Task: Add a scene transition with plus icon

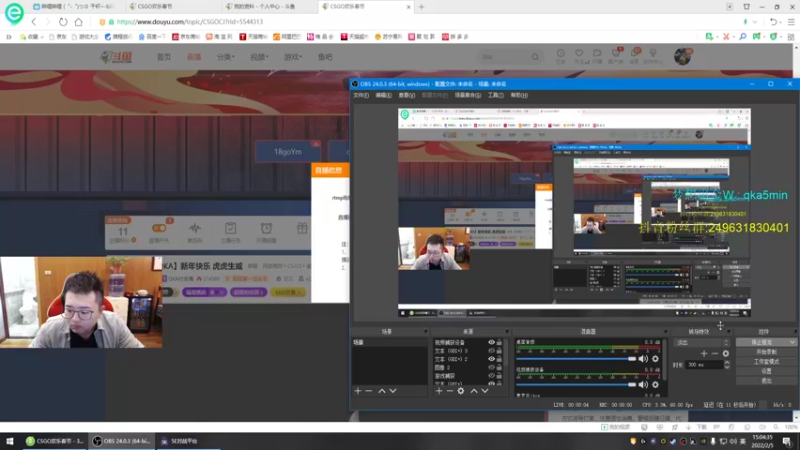Action: click(x=704, y=353)
